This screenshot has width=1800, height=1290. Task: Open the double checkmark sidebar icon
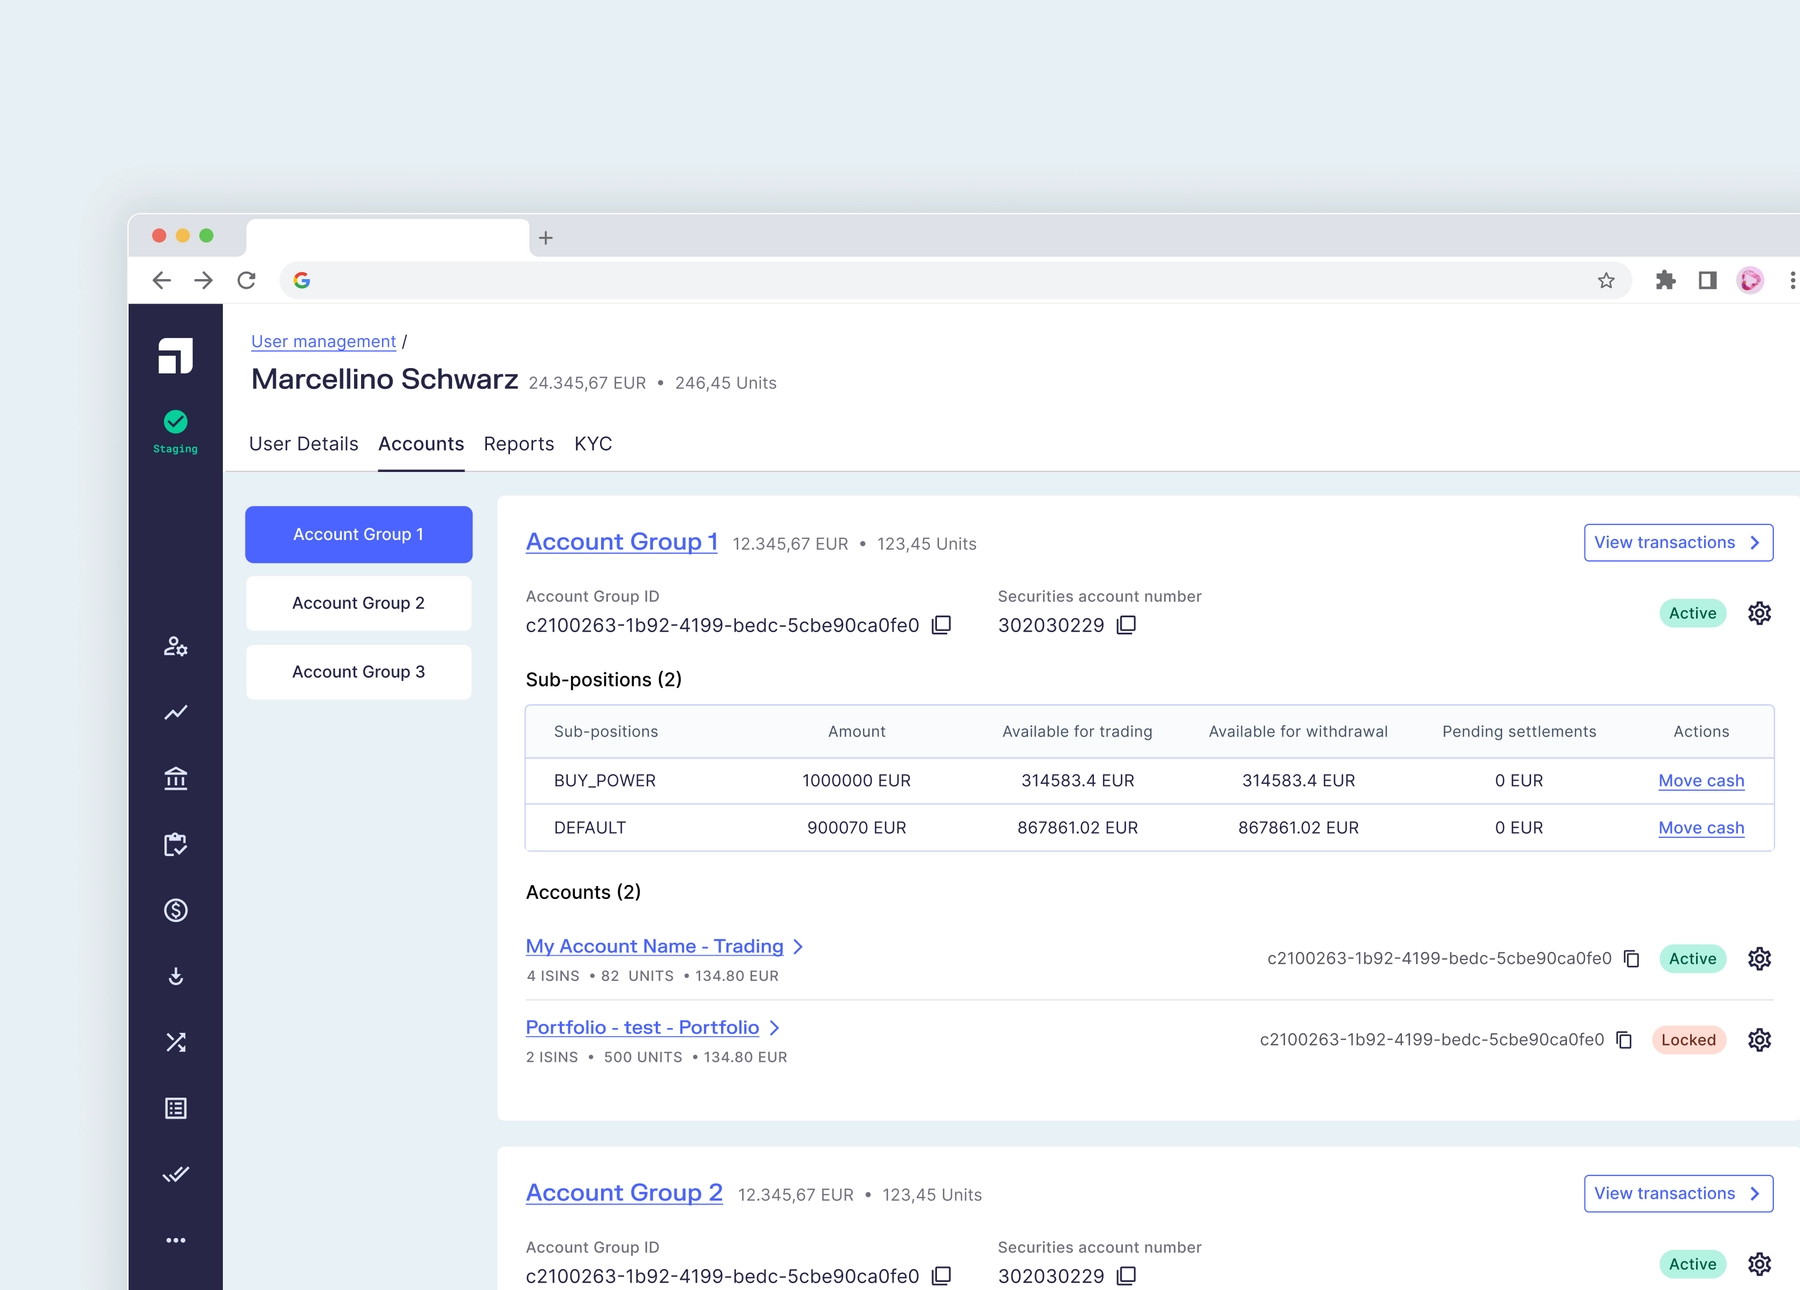coord(176,1174)
